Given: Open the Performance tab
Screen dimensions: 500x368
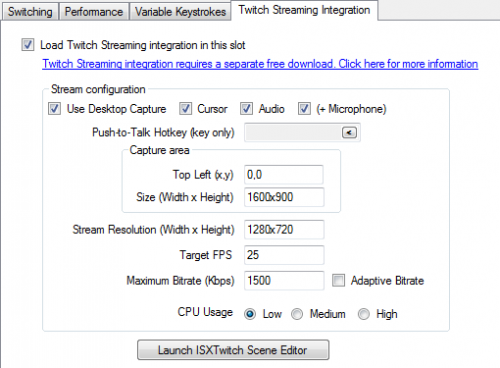Looking at the screenshot, I should click(94, 12).
